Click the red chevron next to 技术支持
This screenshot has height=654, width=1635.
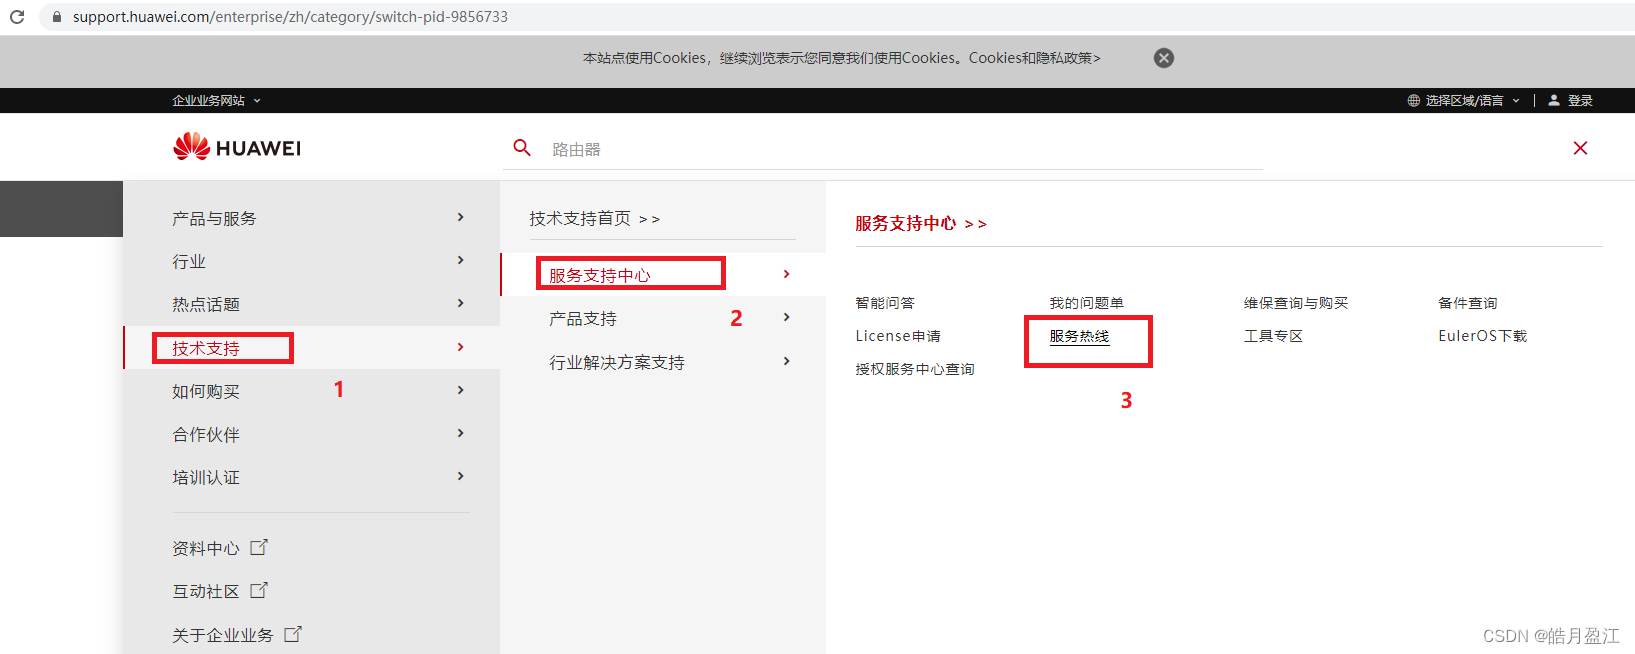tap(460, 347)
